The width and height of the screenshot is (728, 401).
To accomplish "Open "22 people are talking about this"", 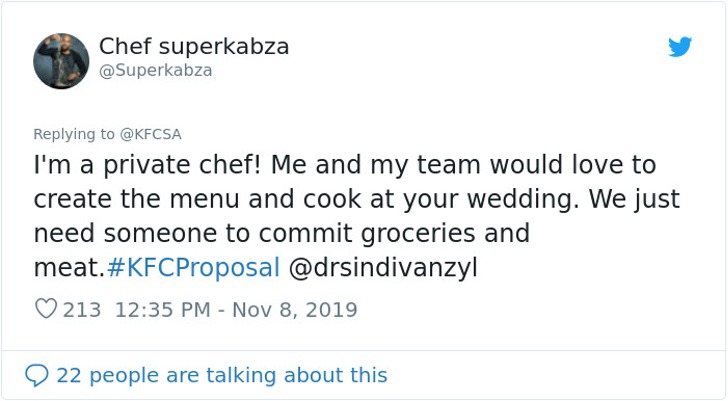I will pos(221,376).
